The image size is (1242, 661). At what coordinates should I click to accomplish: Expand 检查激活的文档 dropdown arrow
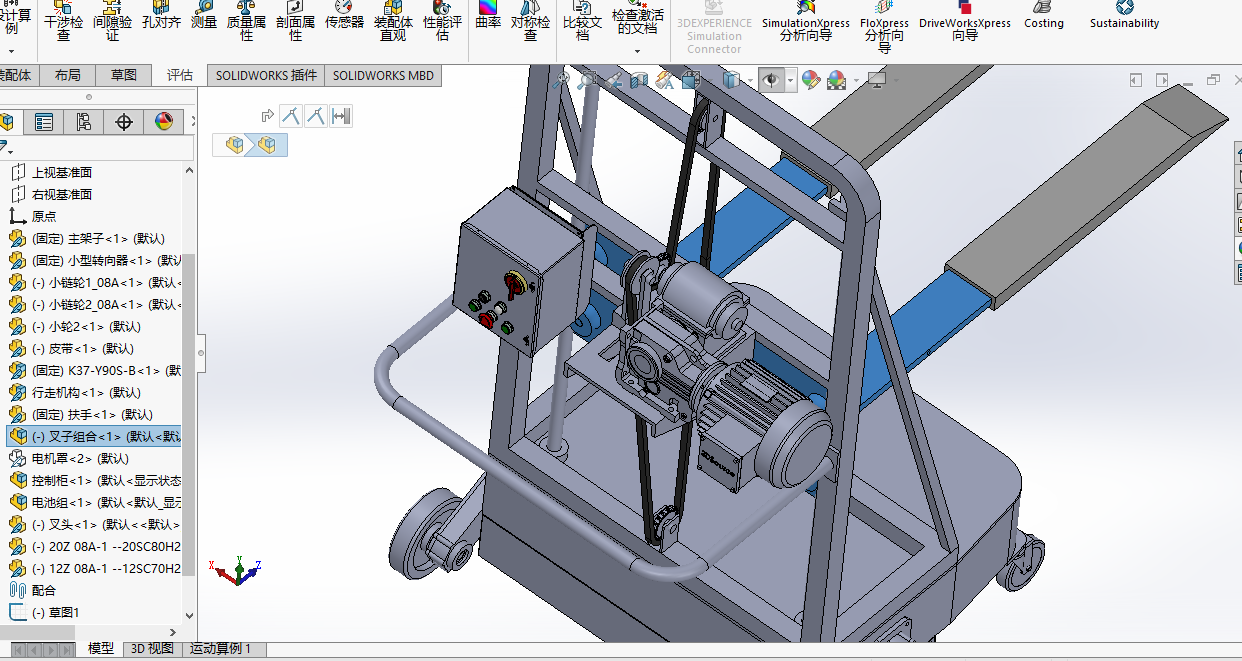click(x=637, y=51)
